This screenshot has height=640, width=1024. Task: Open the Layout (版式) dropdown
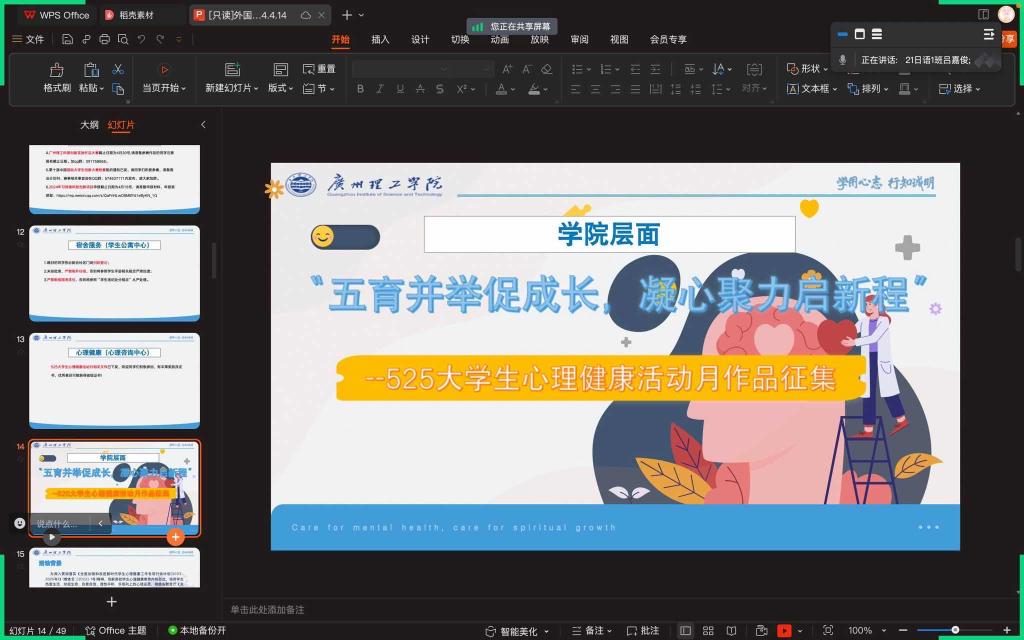[x=280, y=88]
